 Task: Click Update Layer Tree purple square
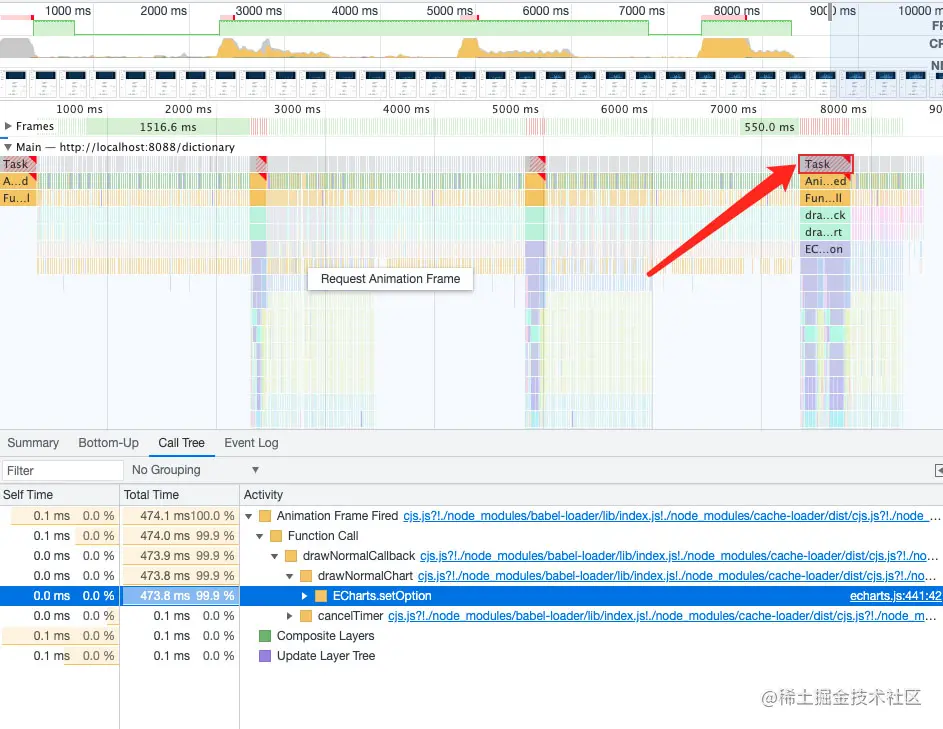pos(265,656)
